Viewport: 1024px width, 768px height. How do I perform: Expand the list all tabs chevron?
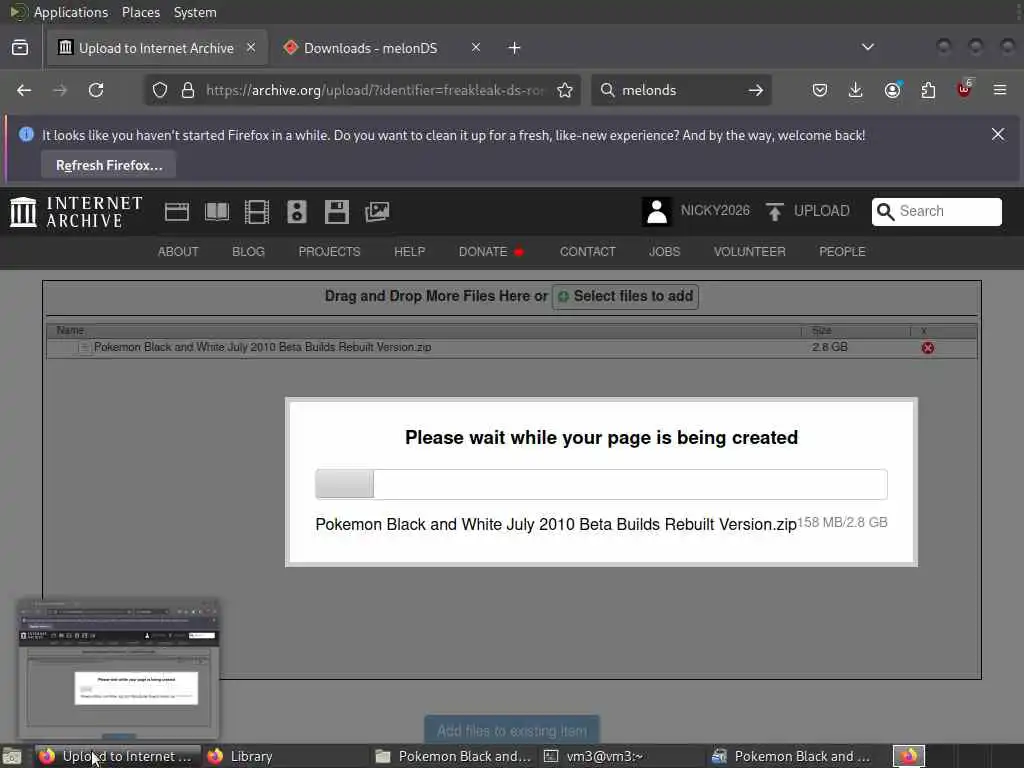[868, 47]
